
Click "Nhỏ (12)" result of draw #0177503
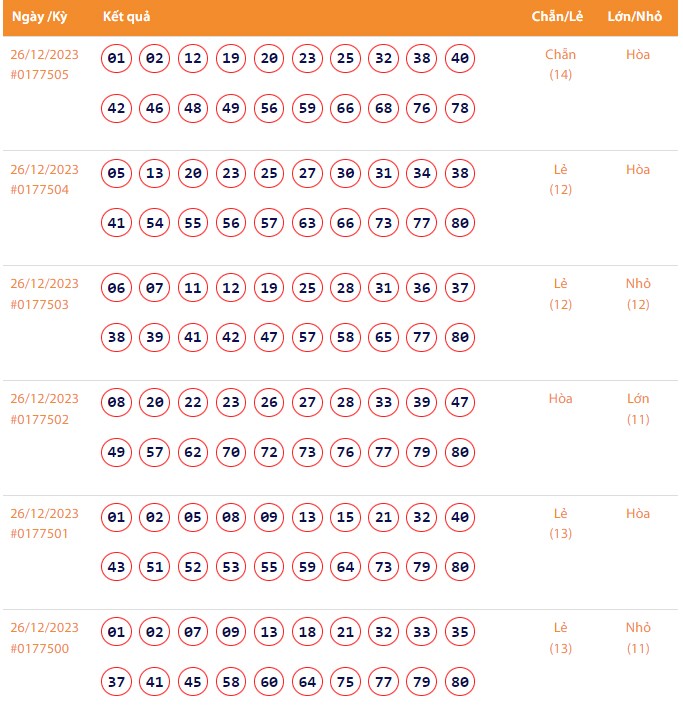(x=638, y=293)
